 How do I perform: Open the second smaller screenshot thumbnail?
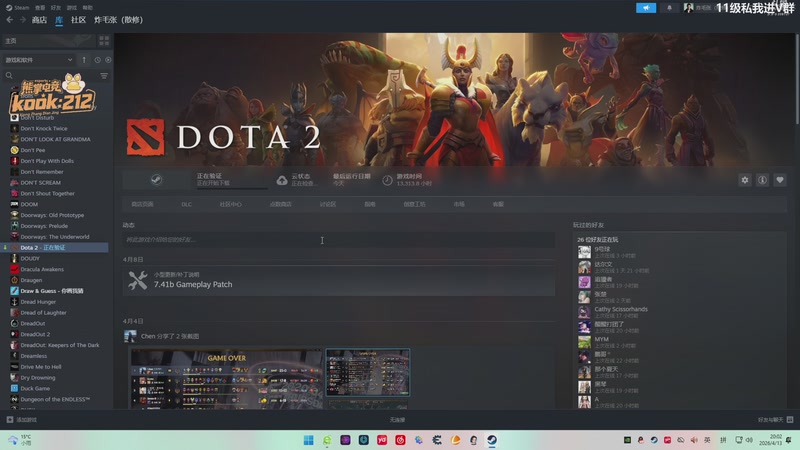[367, 372]
